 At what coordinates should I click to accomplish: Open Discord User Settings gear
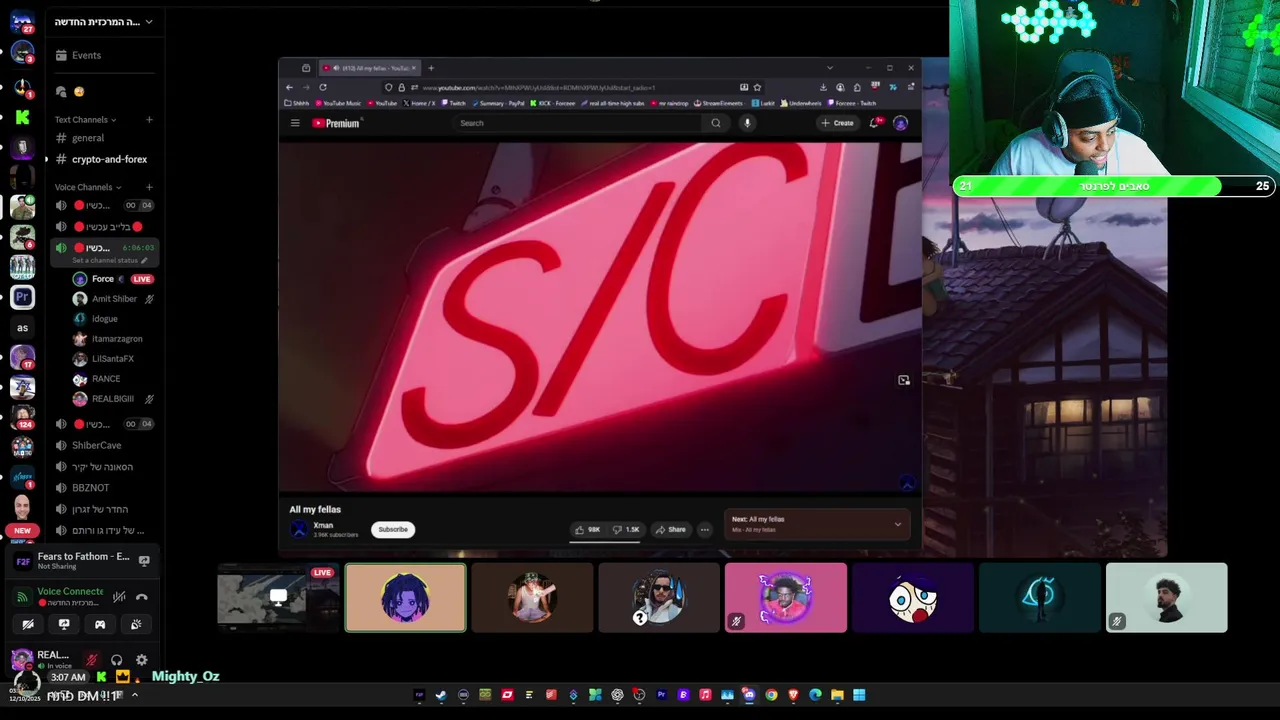tap(142, 660)
